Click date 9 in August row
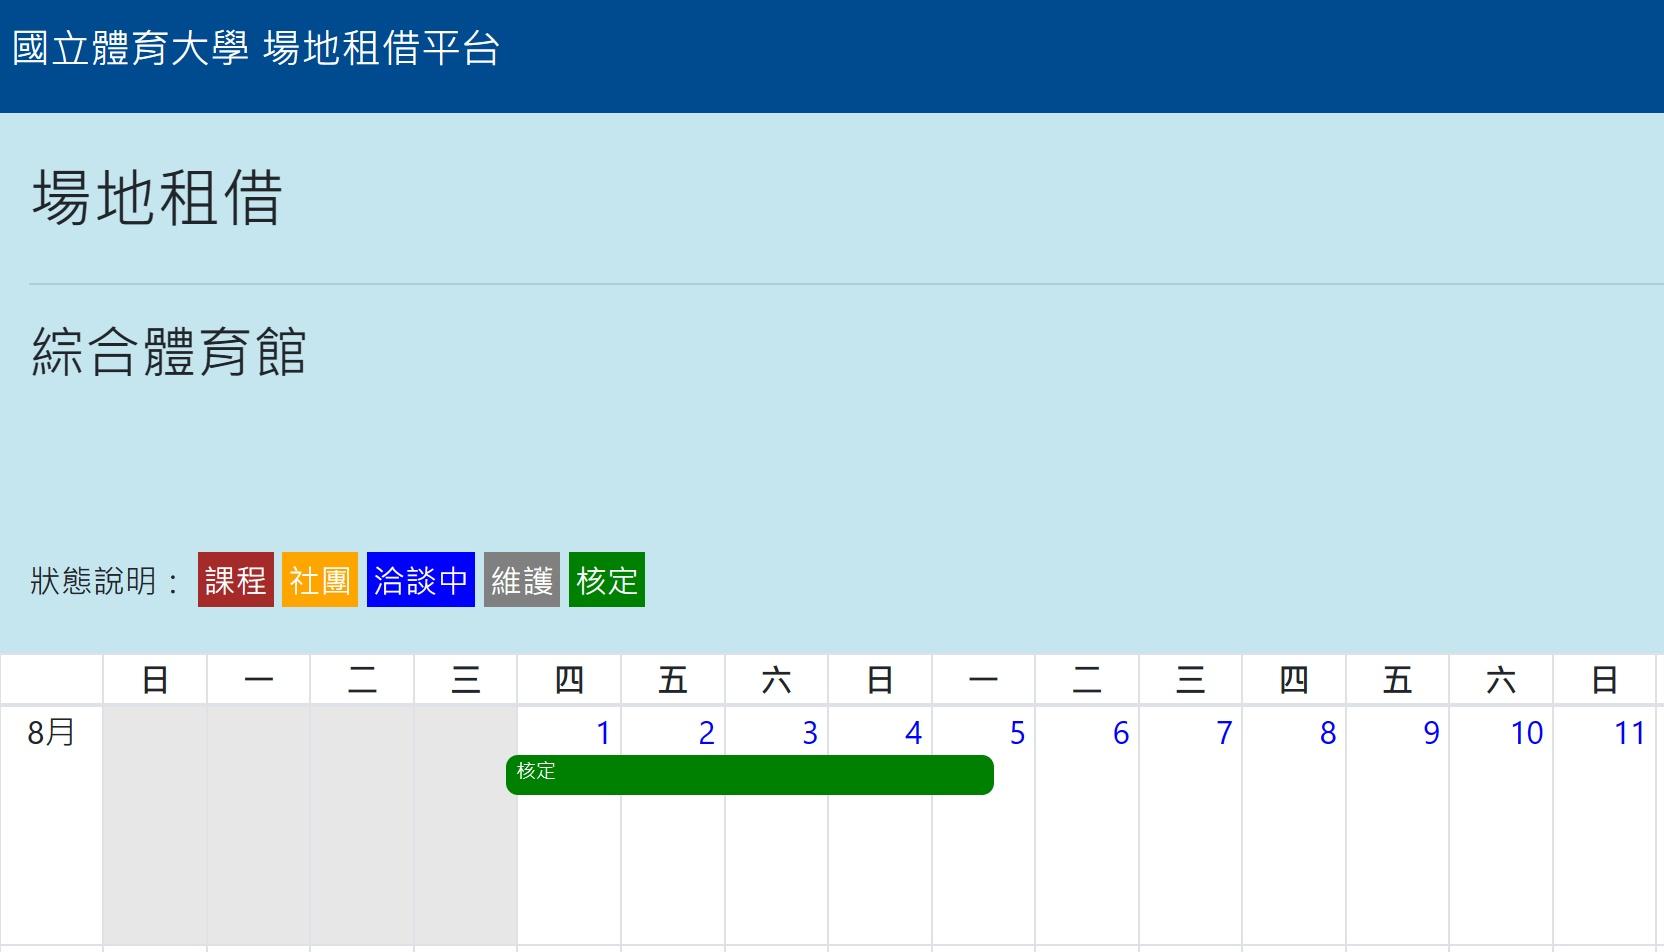1664x952 pixels. point(1431,733)
